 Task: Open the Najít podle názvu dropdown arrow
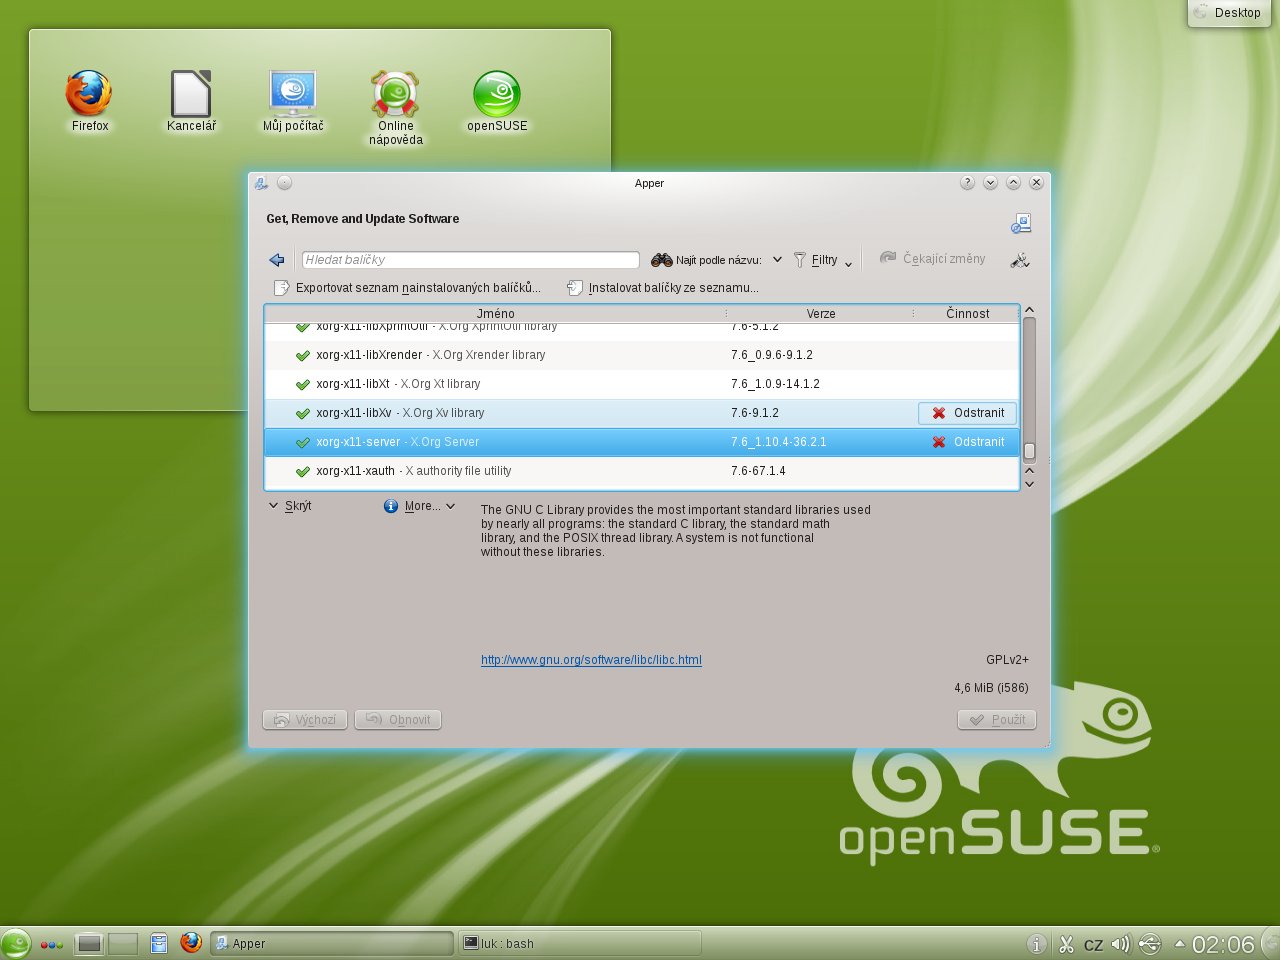[x=777, y=260]
